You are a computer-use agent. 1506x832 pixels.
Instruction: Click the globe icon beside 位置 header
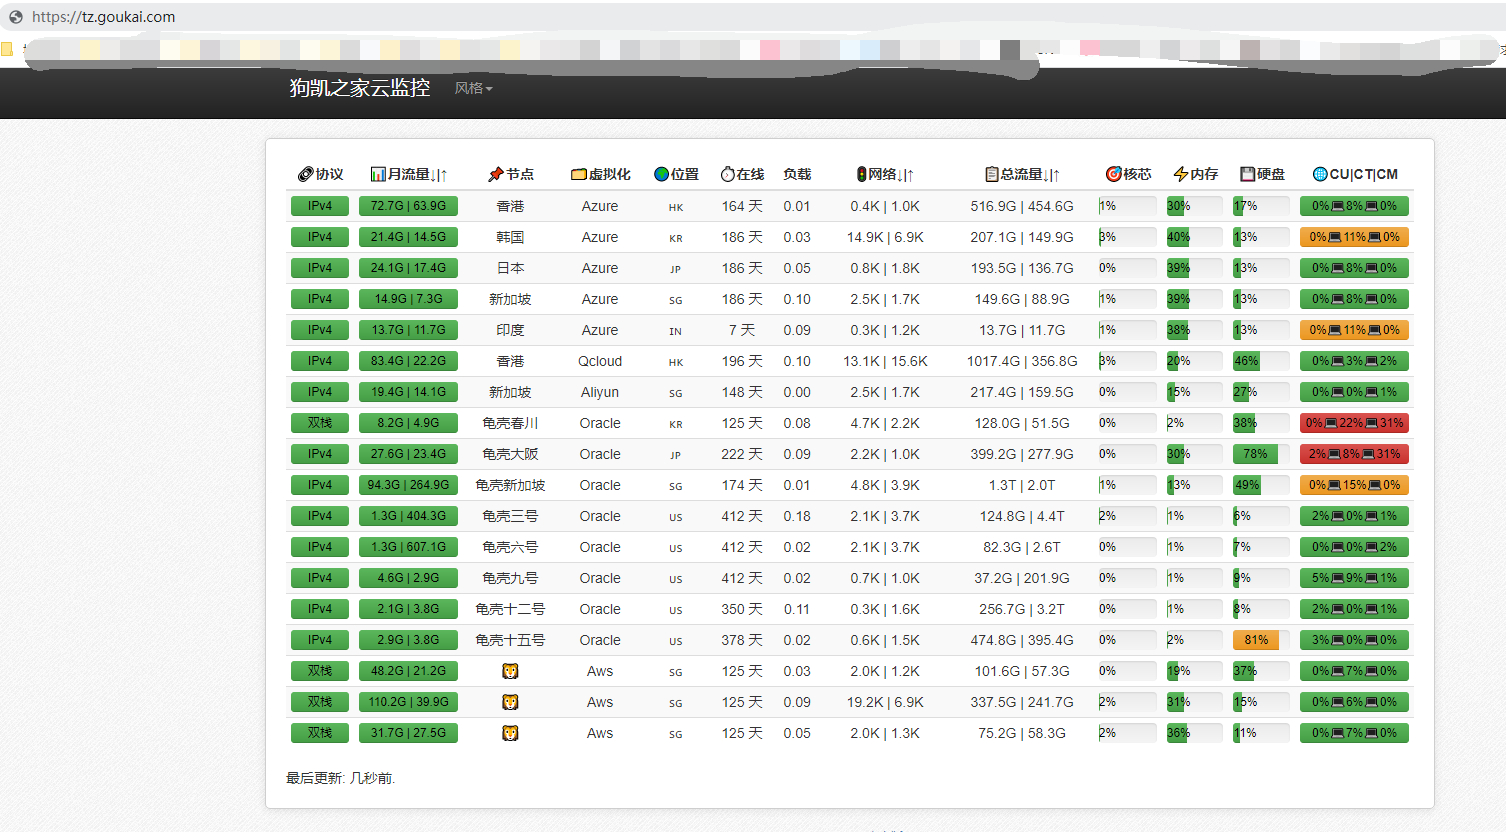click(661, 174)
